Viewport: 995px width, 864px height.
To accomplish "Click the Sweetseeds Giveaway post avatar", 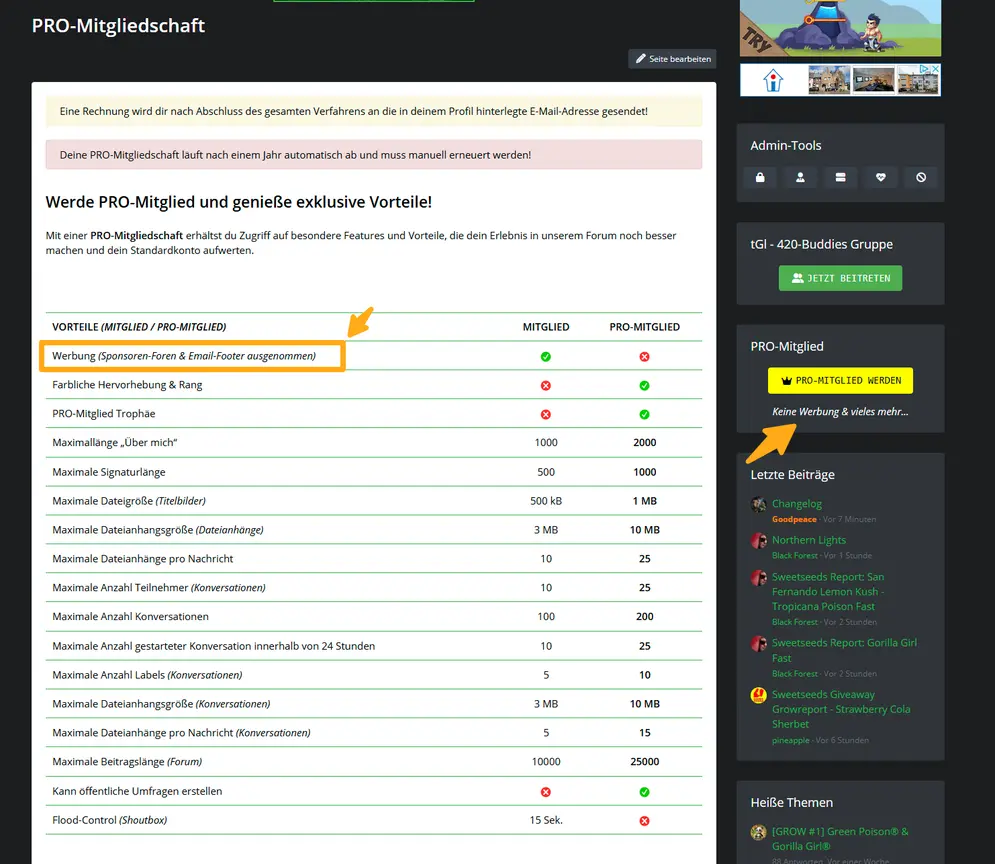I will pos(759,695).
